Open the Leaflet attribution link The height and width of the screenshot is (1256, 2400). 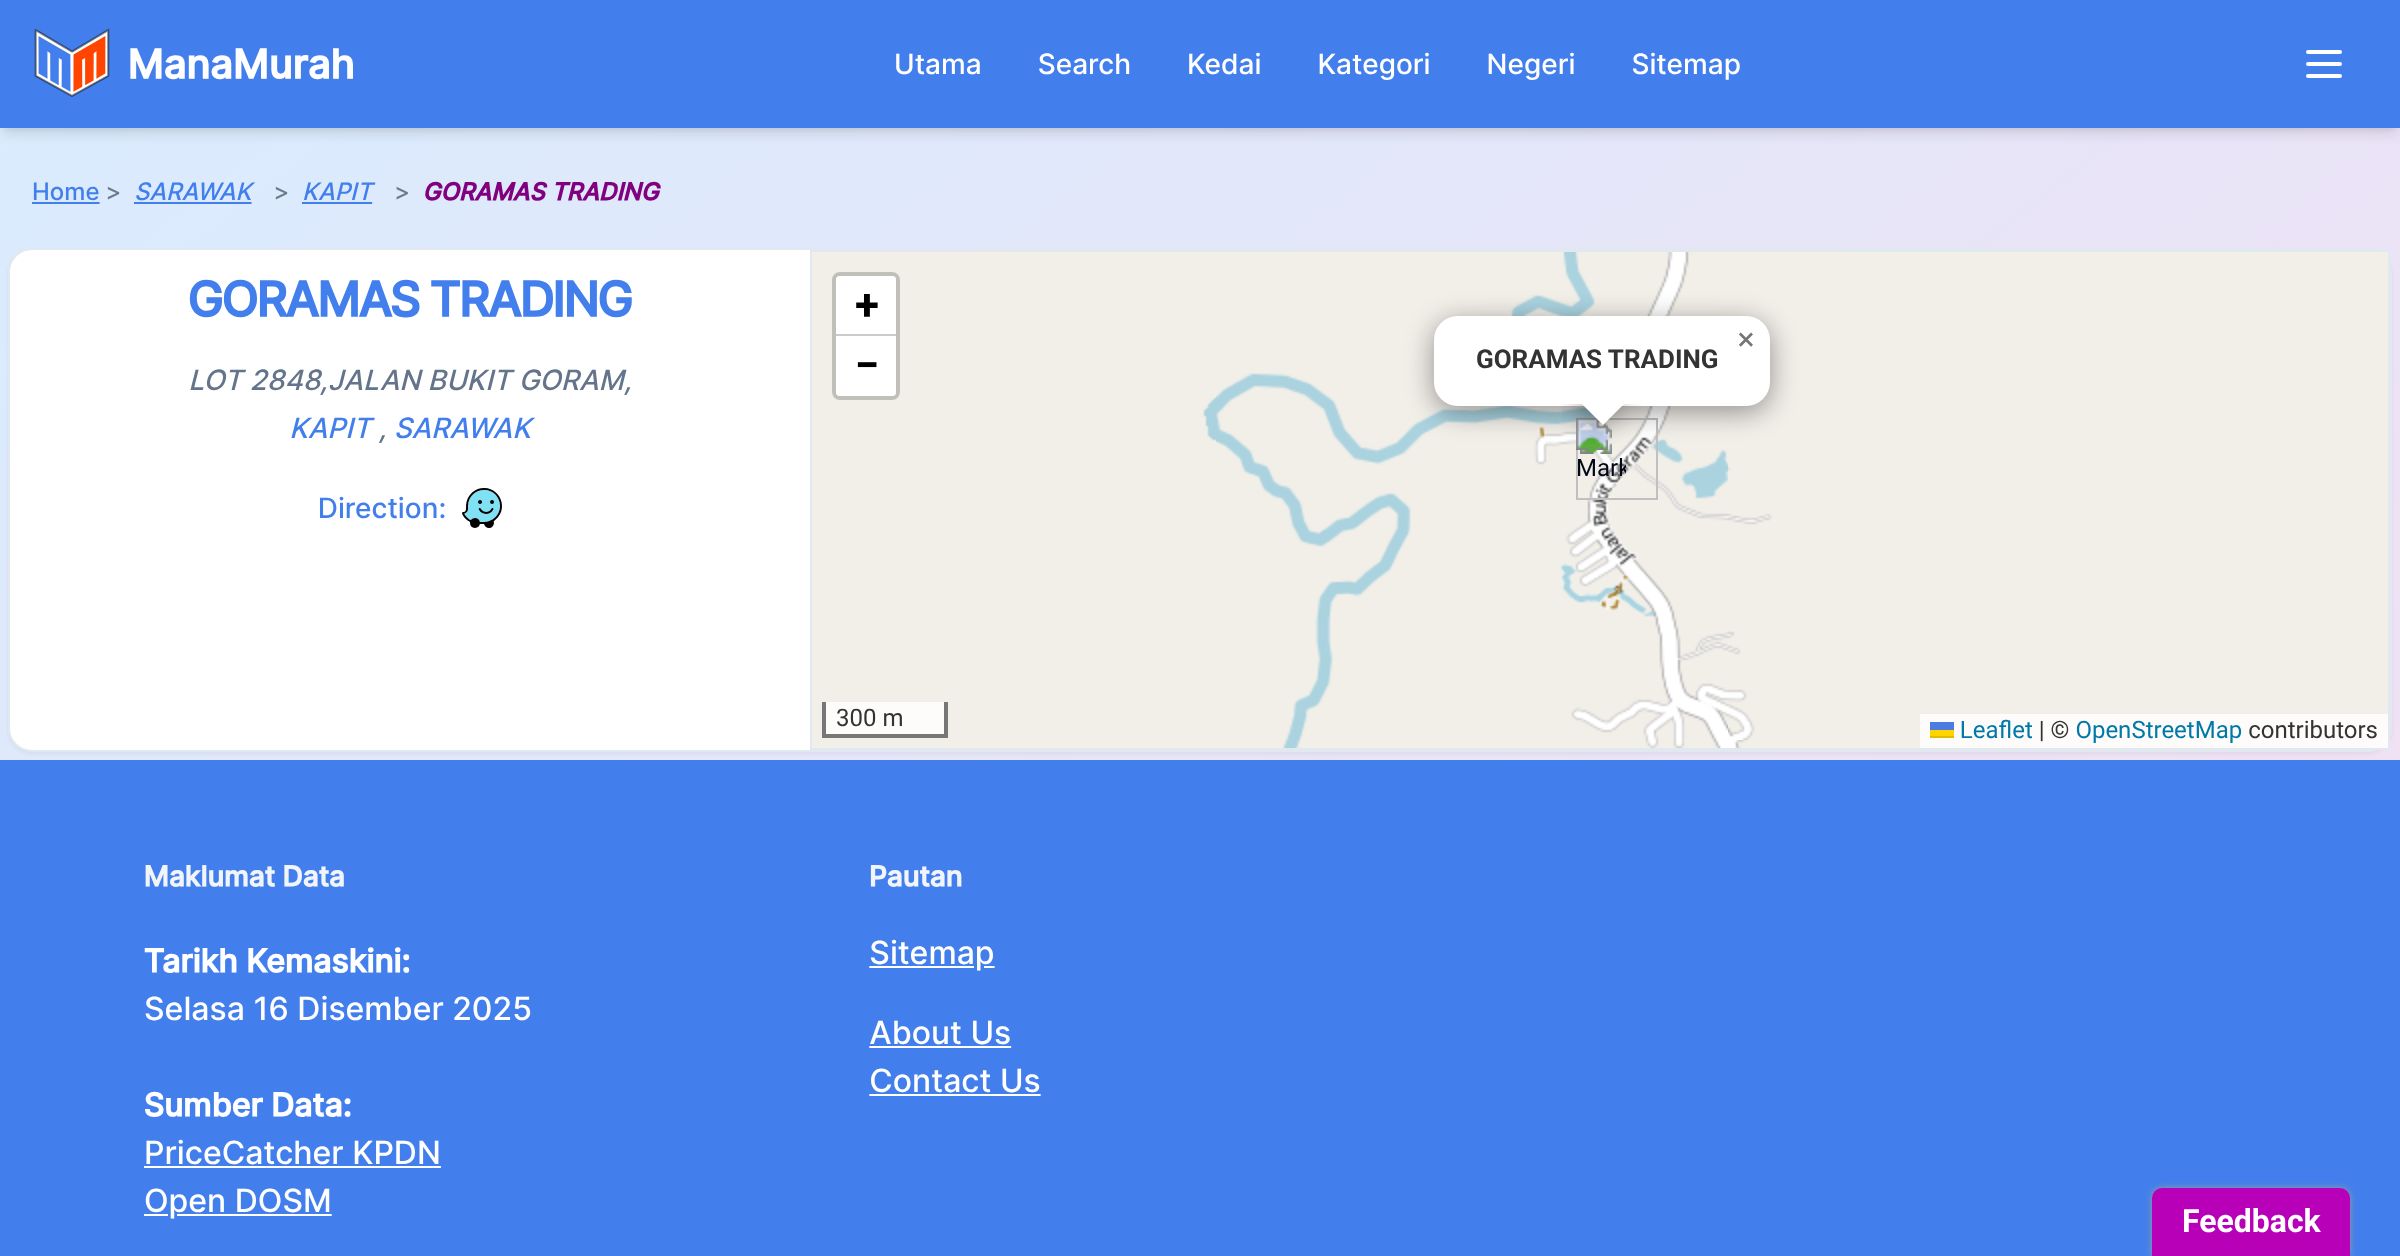(1995, 730)
